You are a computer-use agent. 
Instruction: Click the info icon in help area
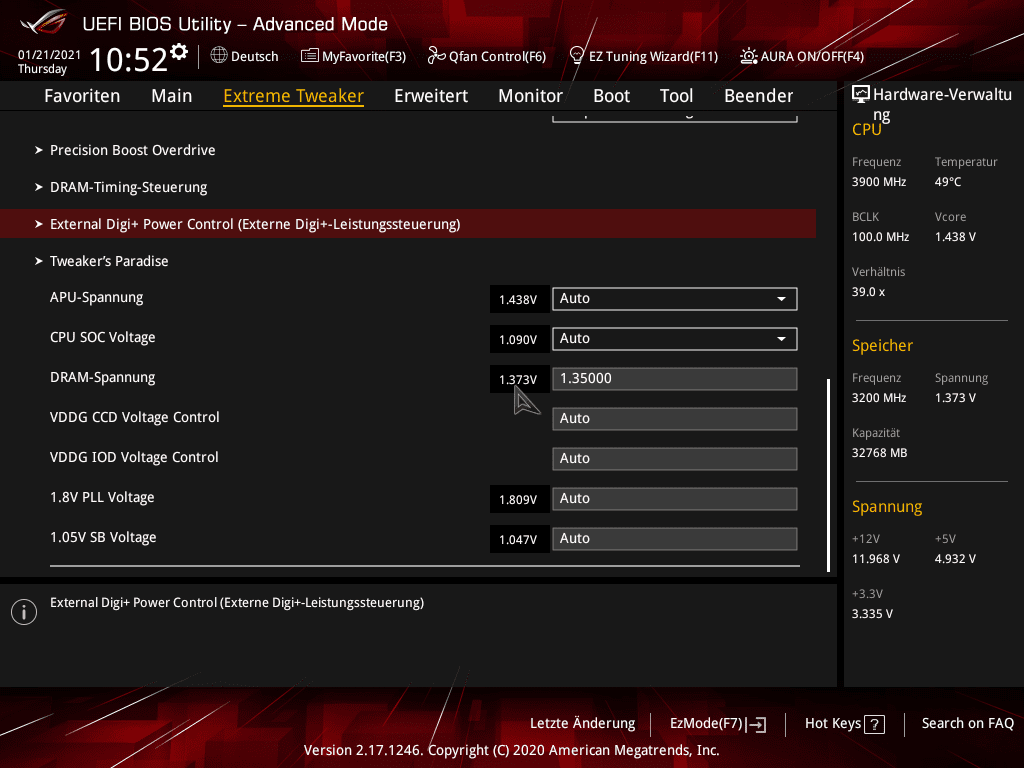24,612
